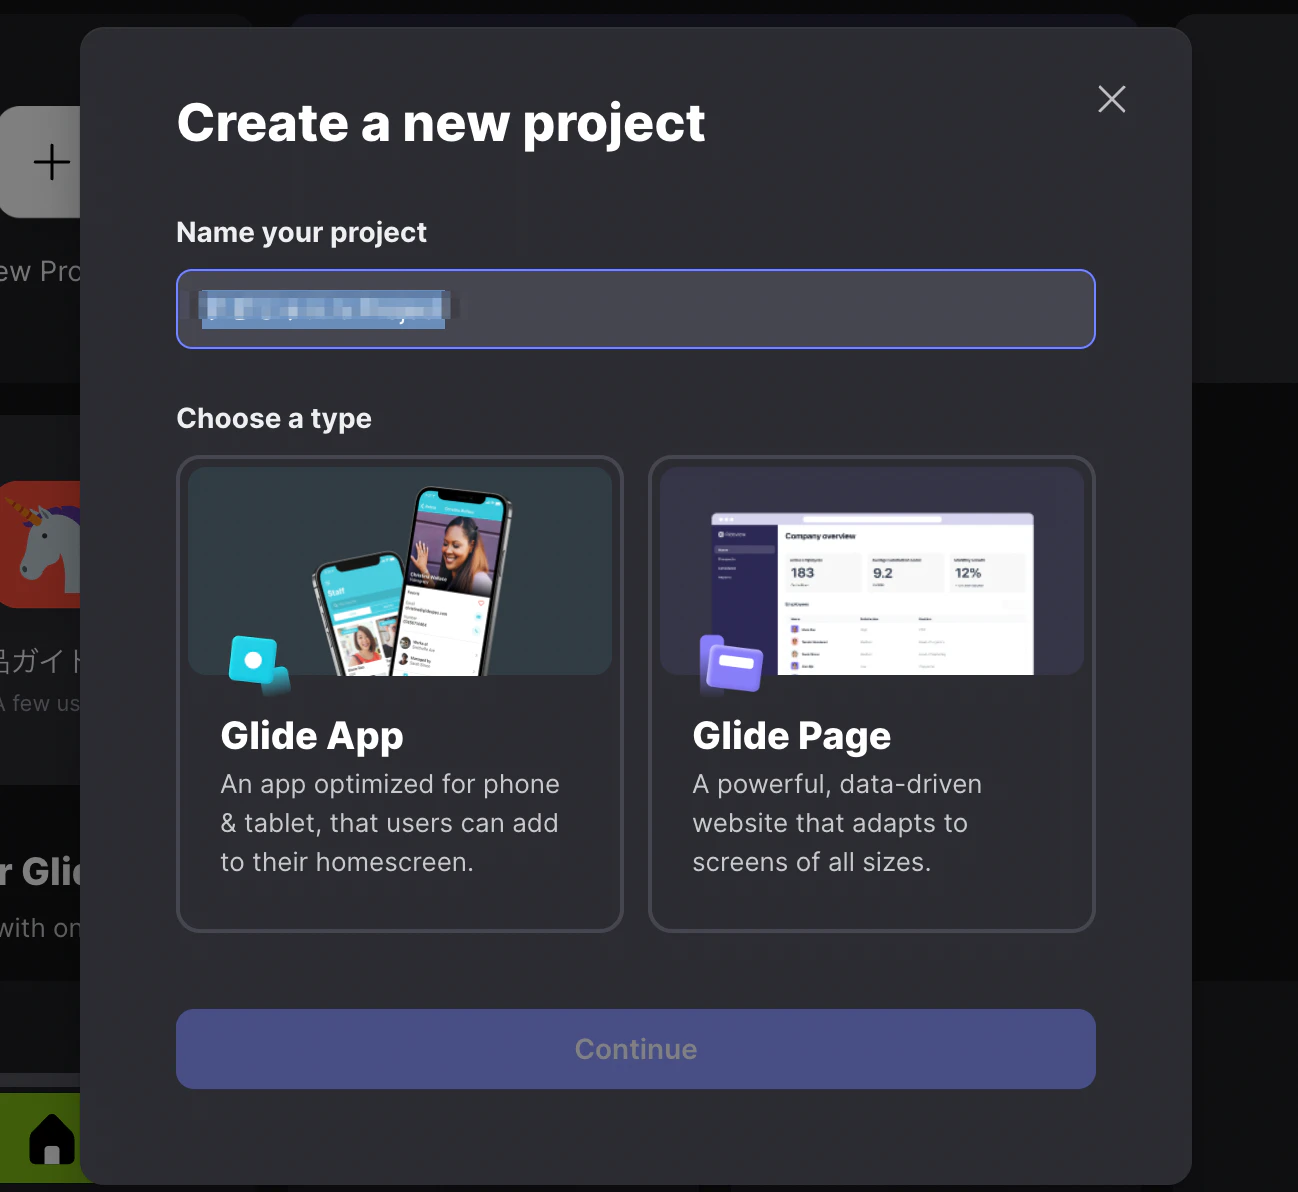Click the 'Glide App' title text
The image size is (1298, 1192).
pos(312,736)
